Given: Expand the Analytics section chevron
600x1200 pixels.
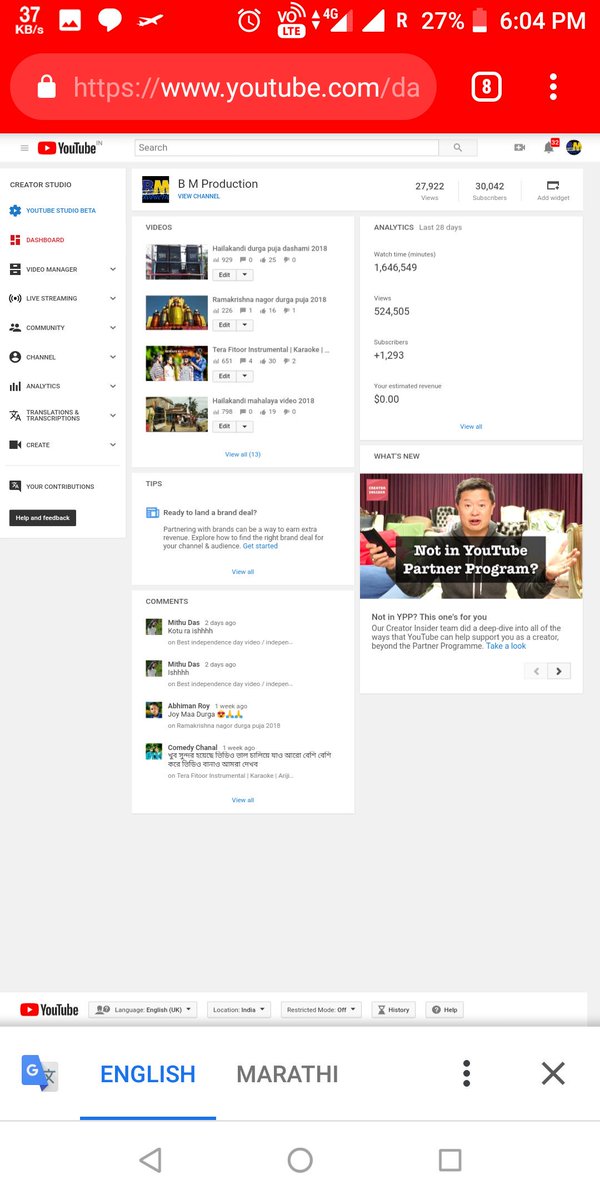Looking at the screenshot, I should point(113,386).
